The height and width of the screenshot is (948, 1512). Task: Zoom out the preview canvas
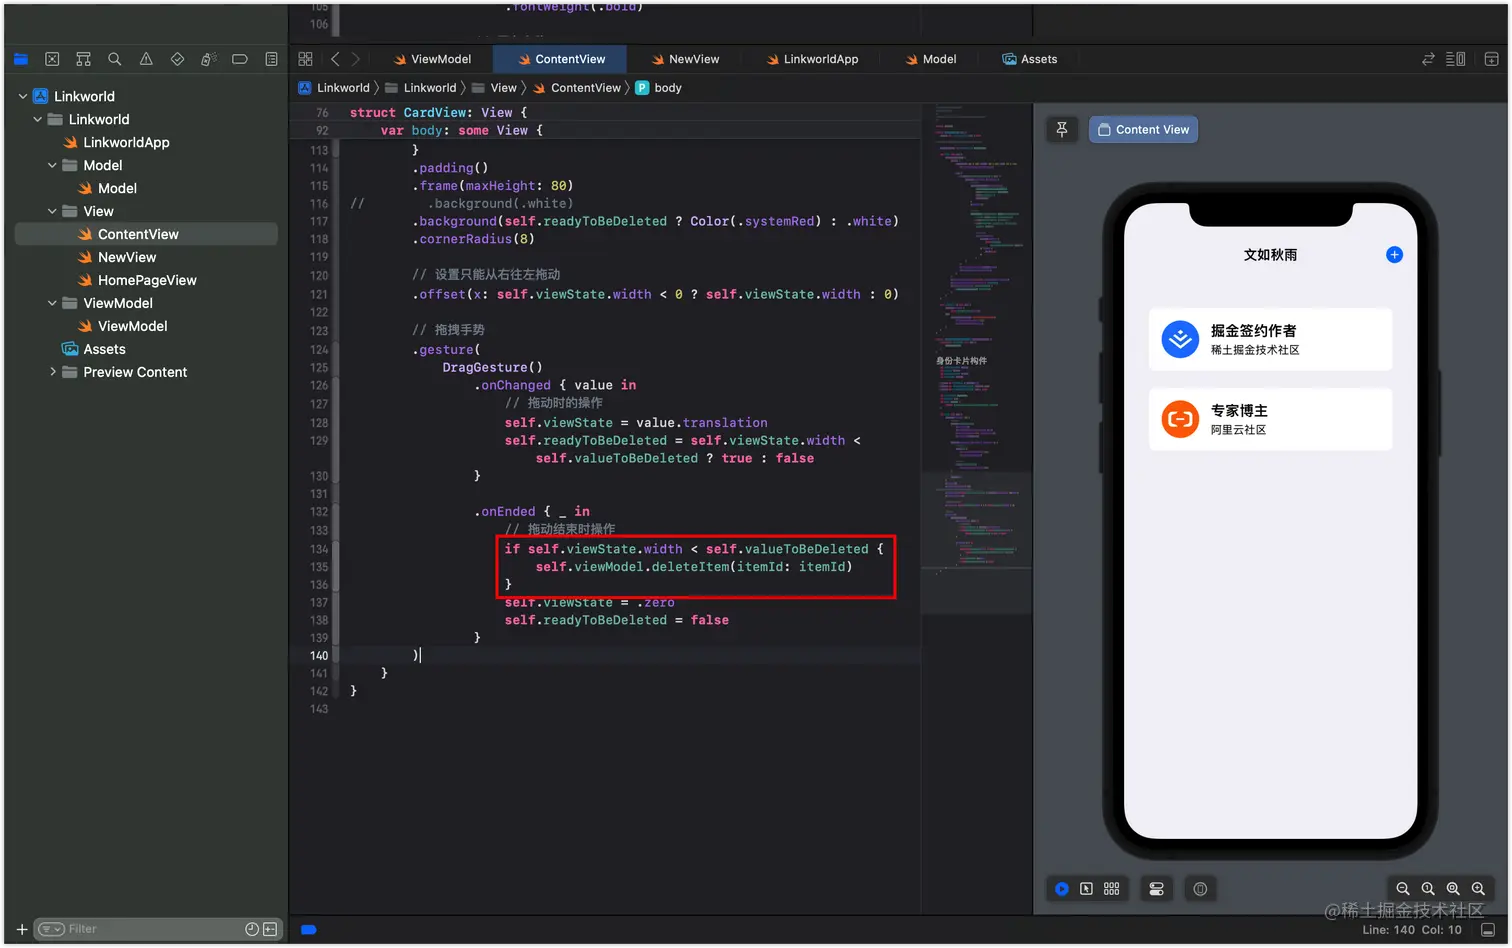click(x=1403, y=888)
